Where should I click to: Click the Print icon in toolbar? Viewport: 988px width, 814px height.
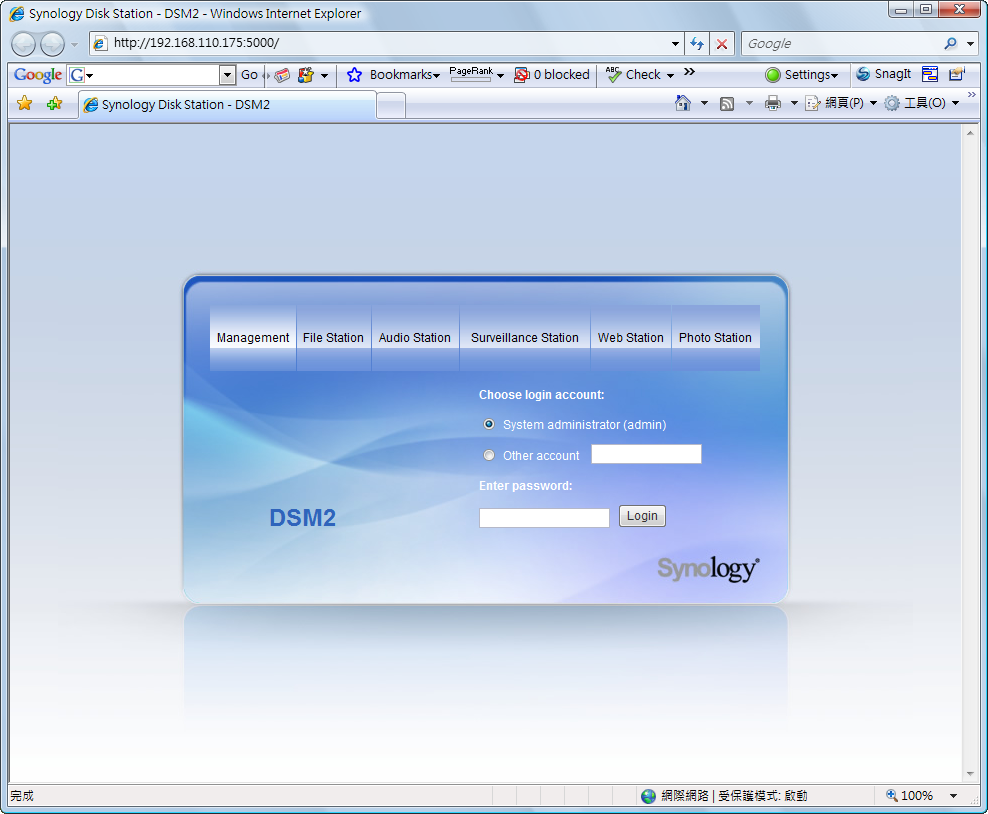tap(773, 103)
